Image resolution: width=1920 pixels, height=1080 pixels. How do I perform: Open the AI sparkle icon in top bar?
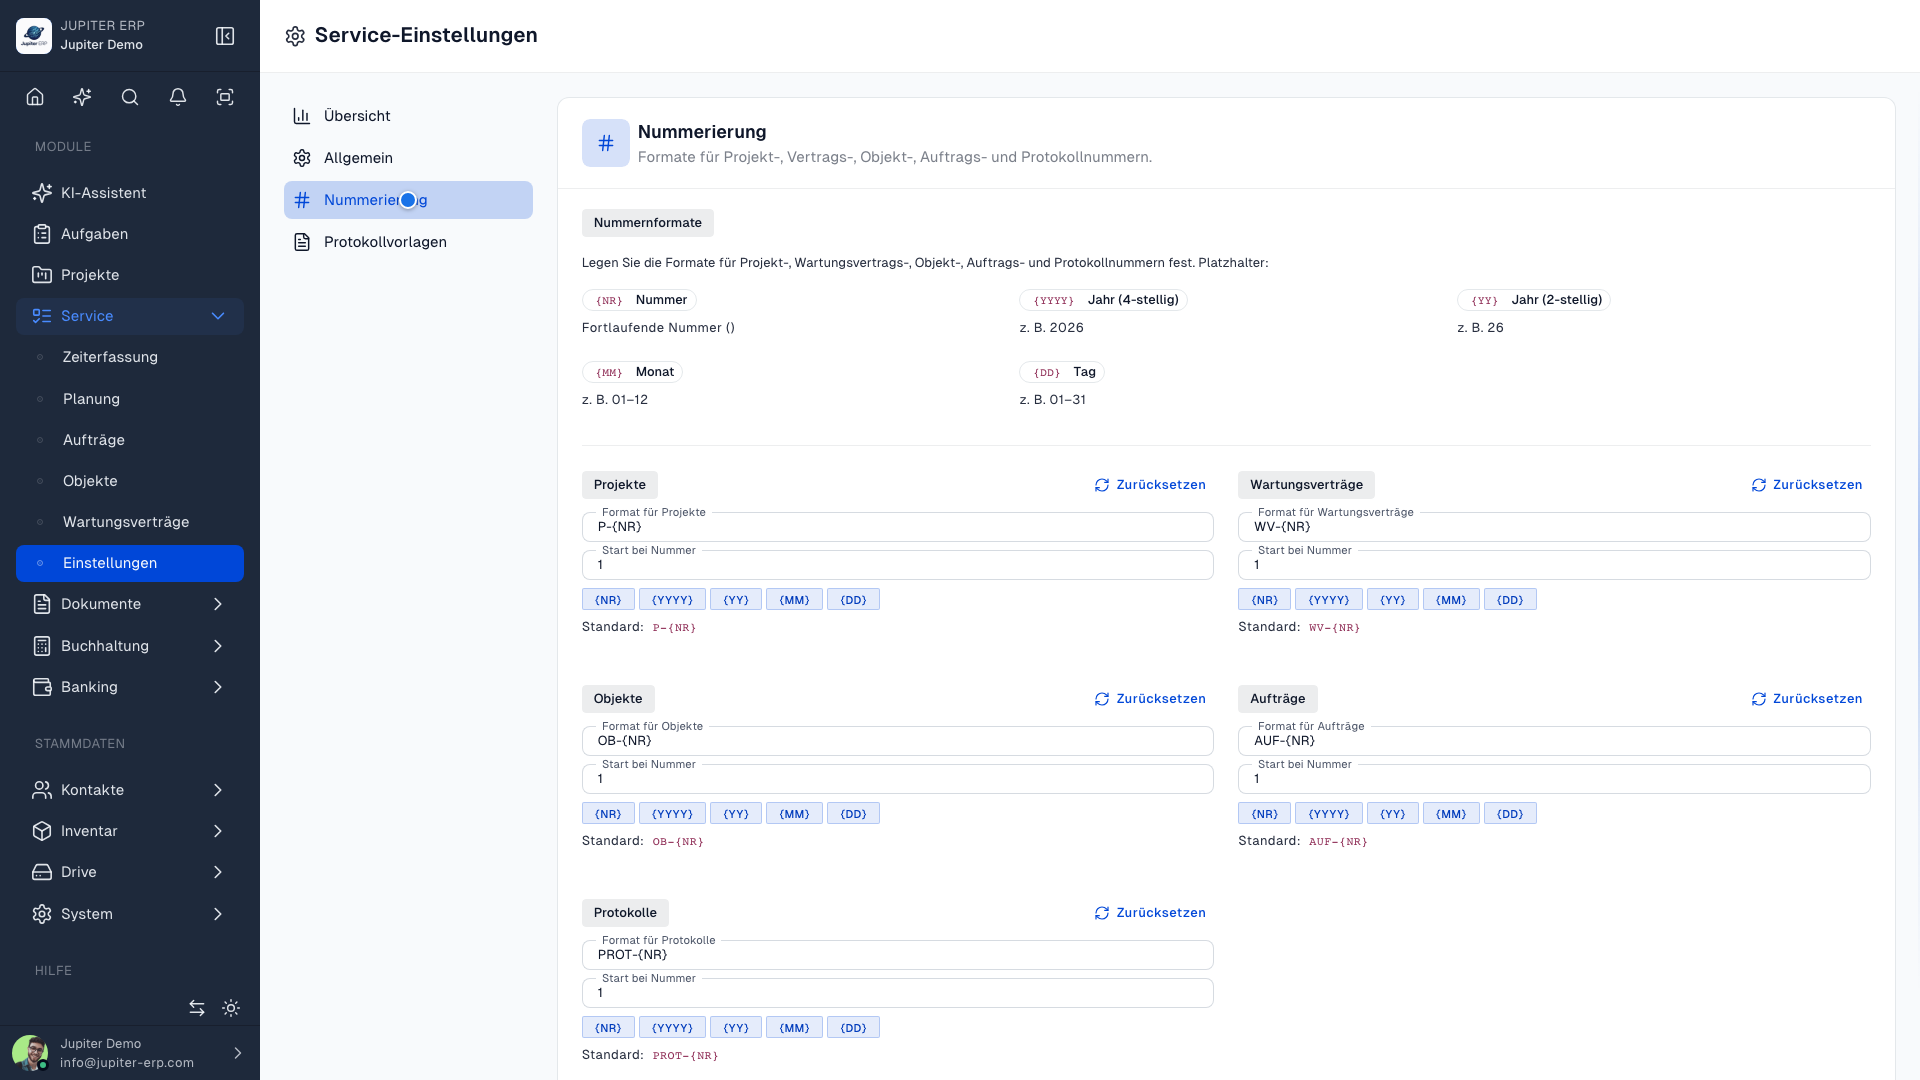[x=82, y=97]
